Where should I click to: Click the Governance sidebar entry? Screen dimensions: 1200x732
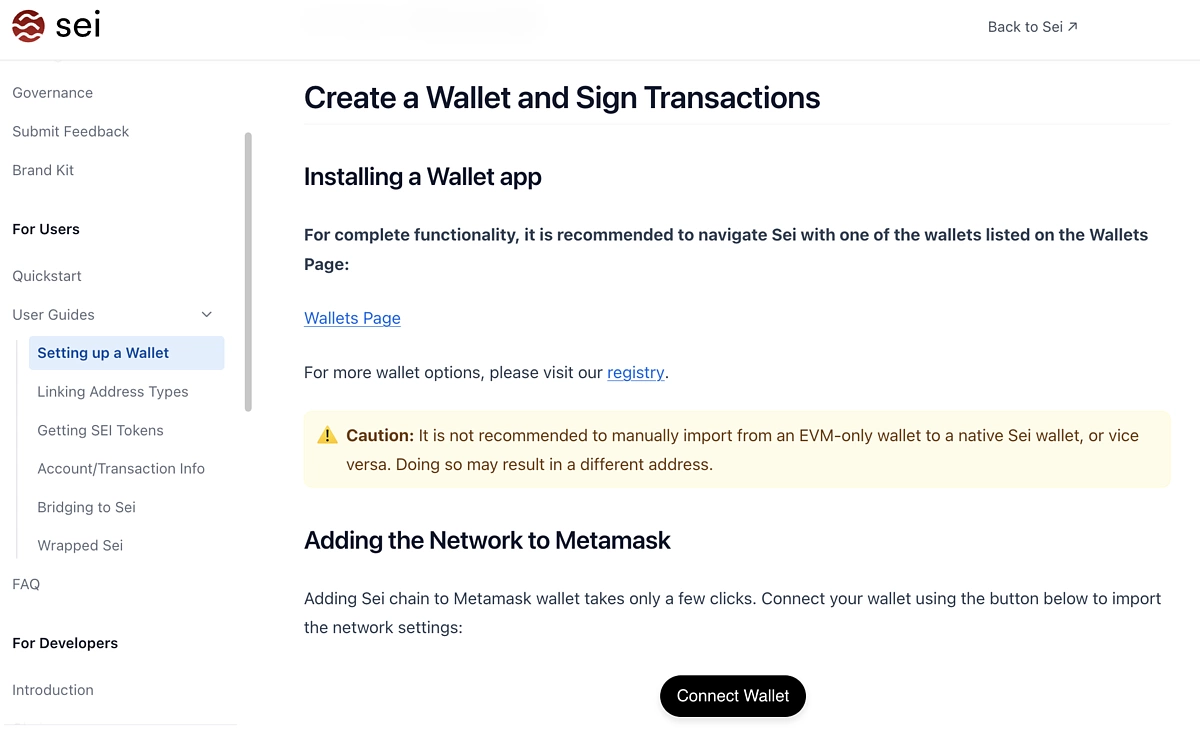point(52,92)
